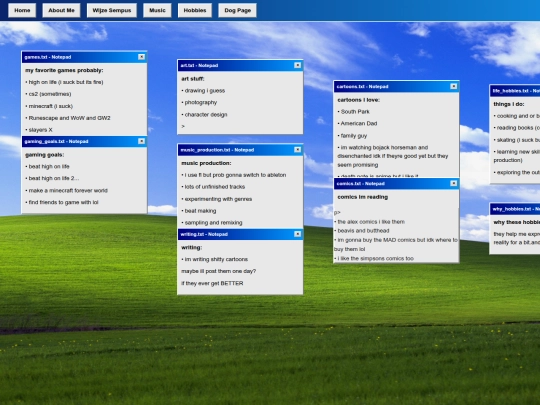Click the 'im watching bojack horseman' paragraph
The width and height of the screenshot is (540, 405).
(393, 156)
